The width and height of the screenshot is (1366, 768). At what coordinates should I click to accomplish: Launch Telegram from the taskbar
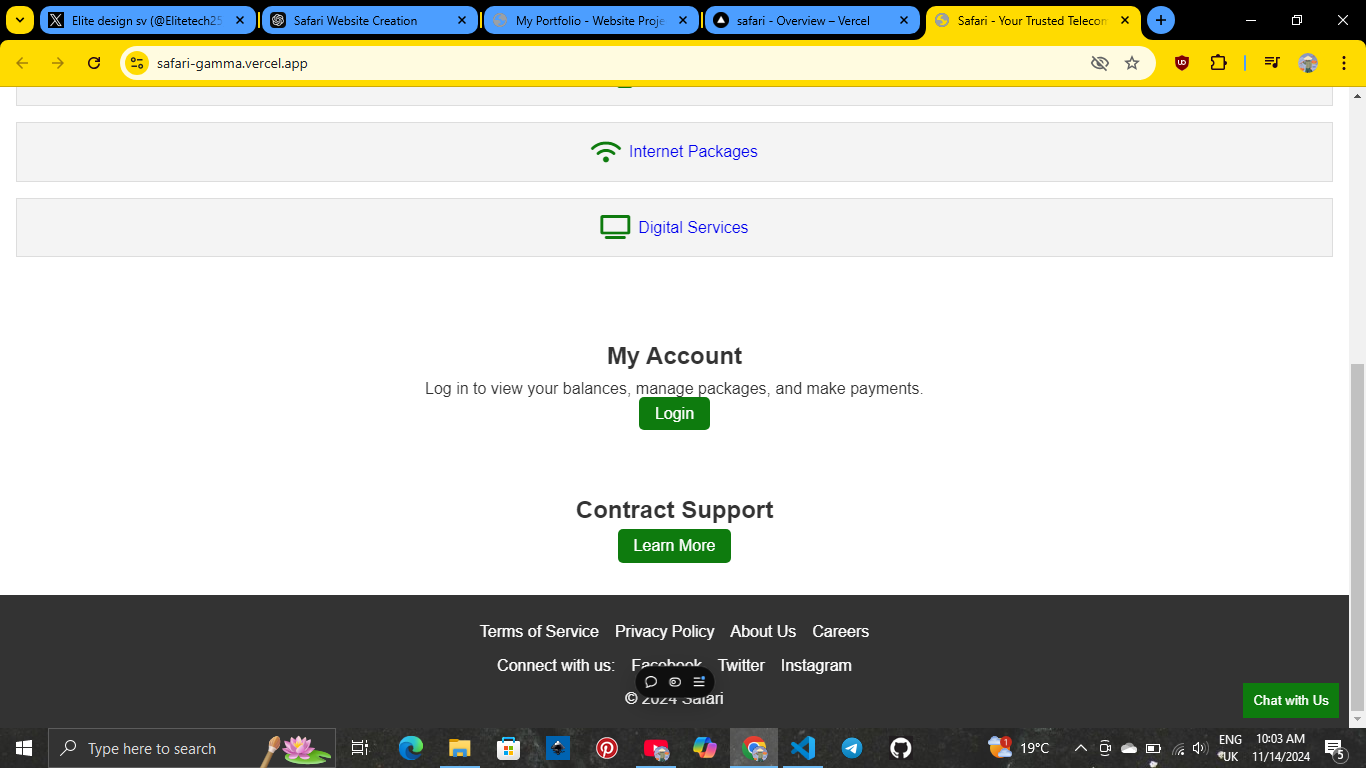851,748
